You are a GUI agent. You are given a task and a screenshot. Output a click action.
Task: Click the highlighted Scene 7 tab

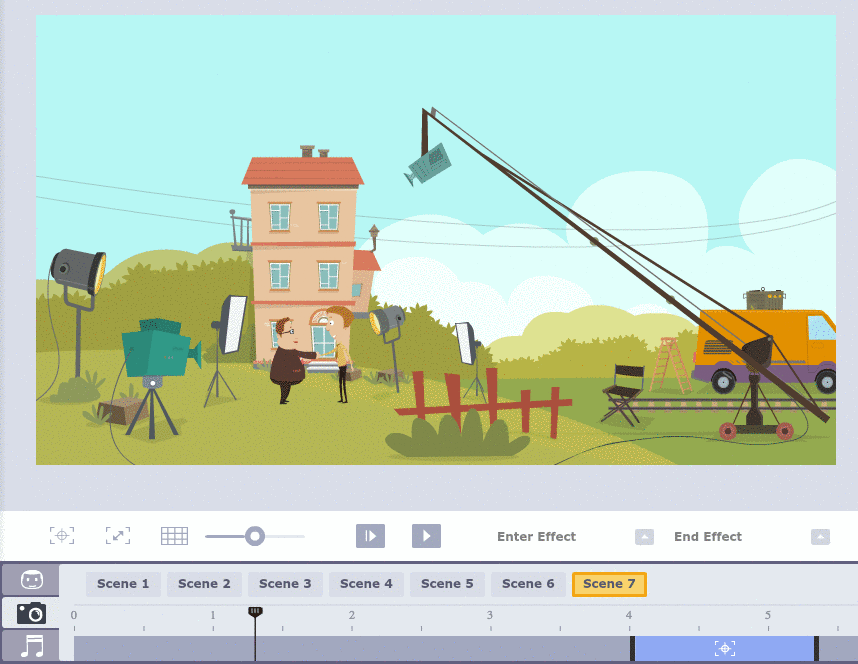[609, 584]
